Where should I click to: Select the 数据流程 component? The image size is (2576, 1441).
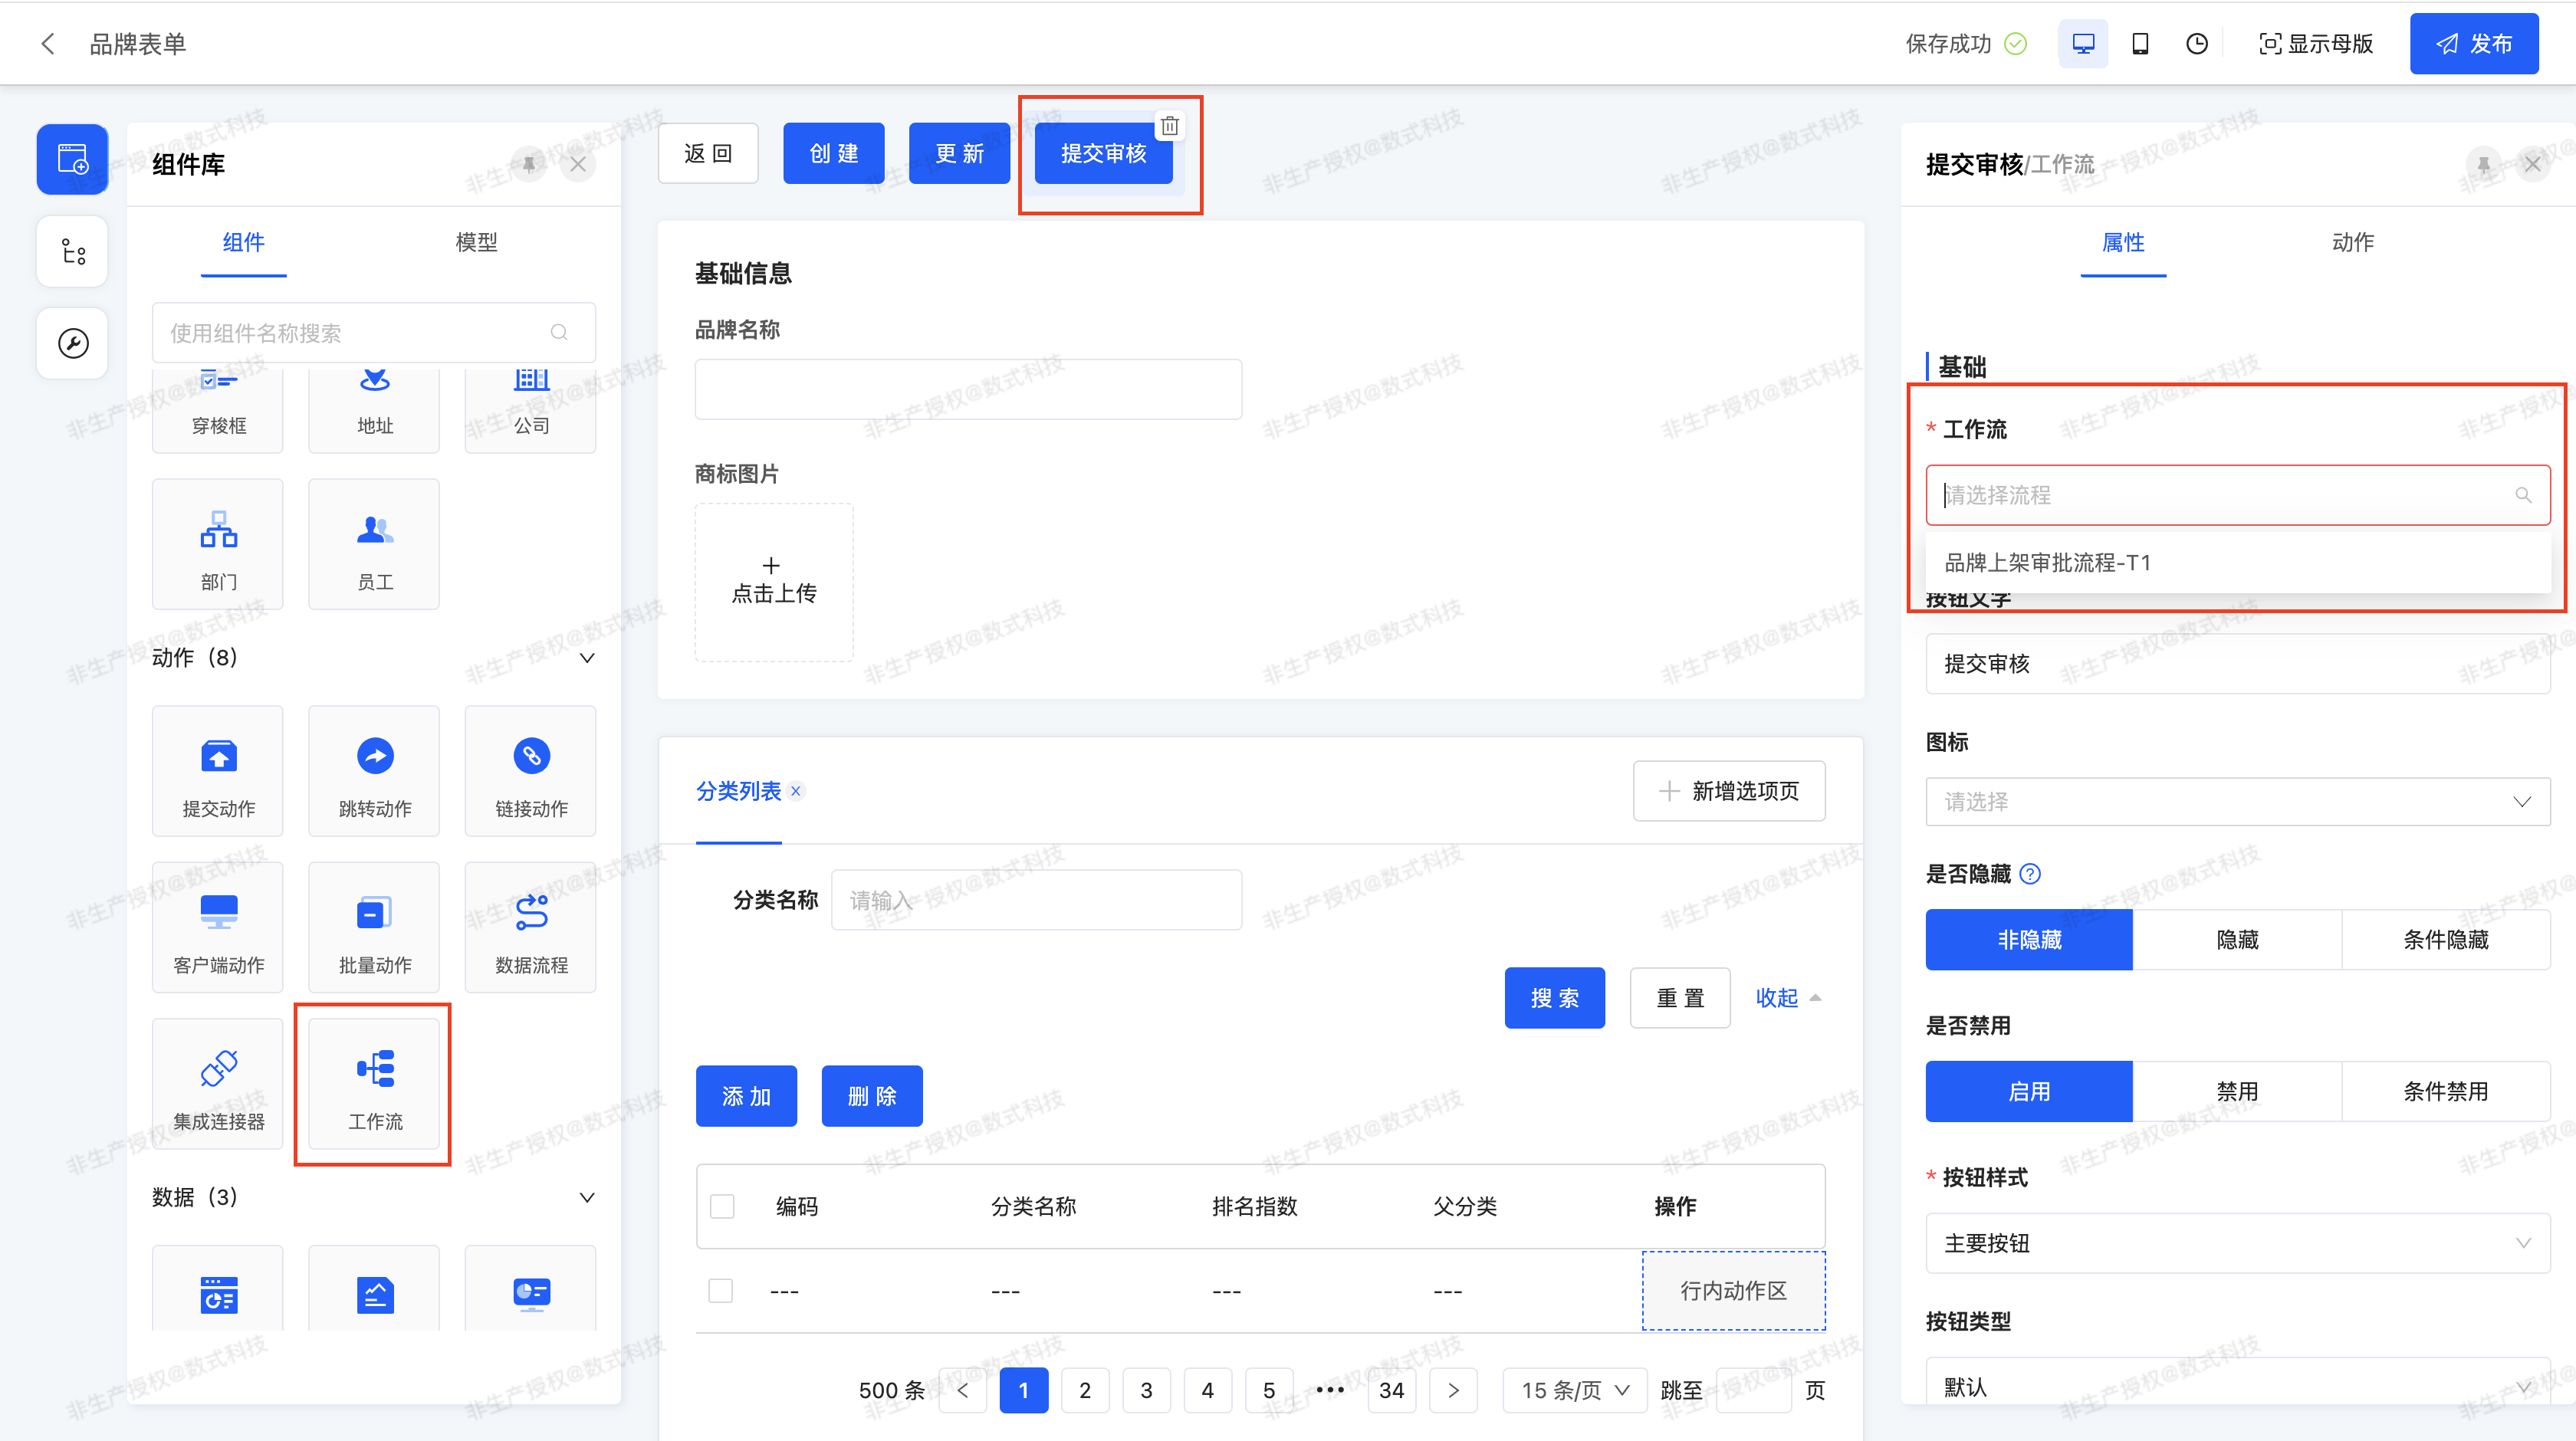[x=531, y=927]
